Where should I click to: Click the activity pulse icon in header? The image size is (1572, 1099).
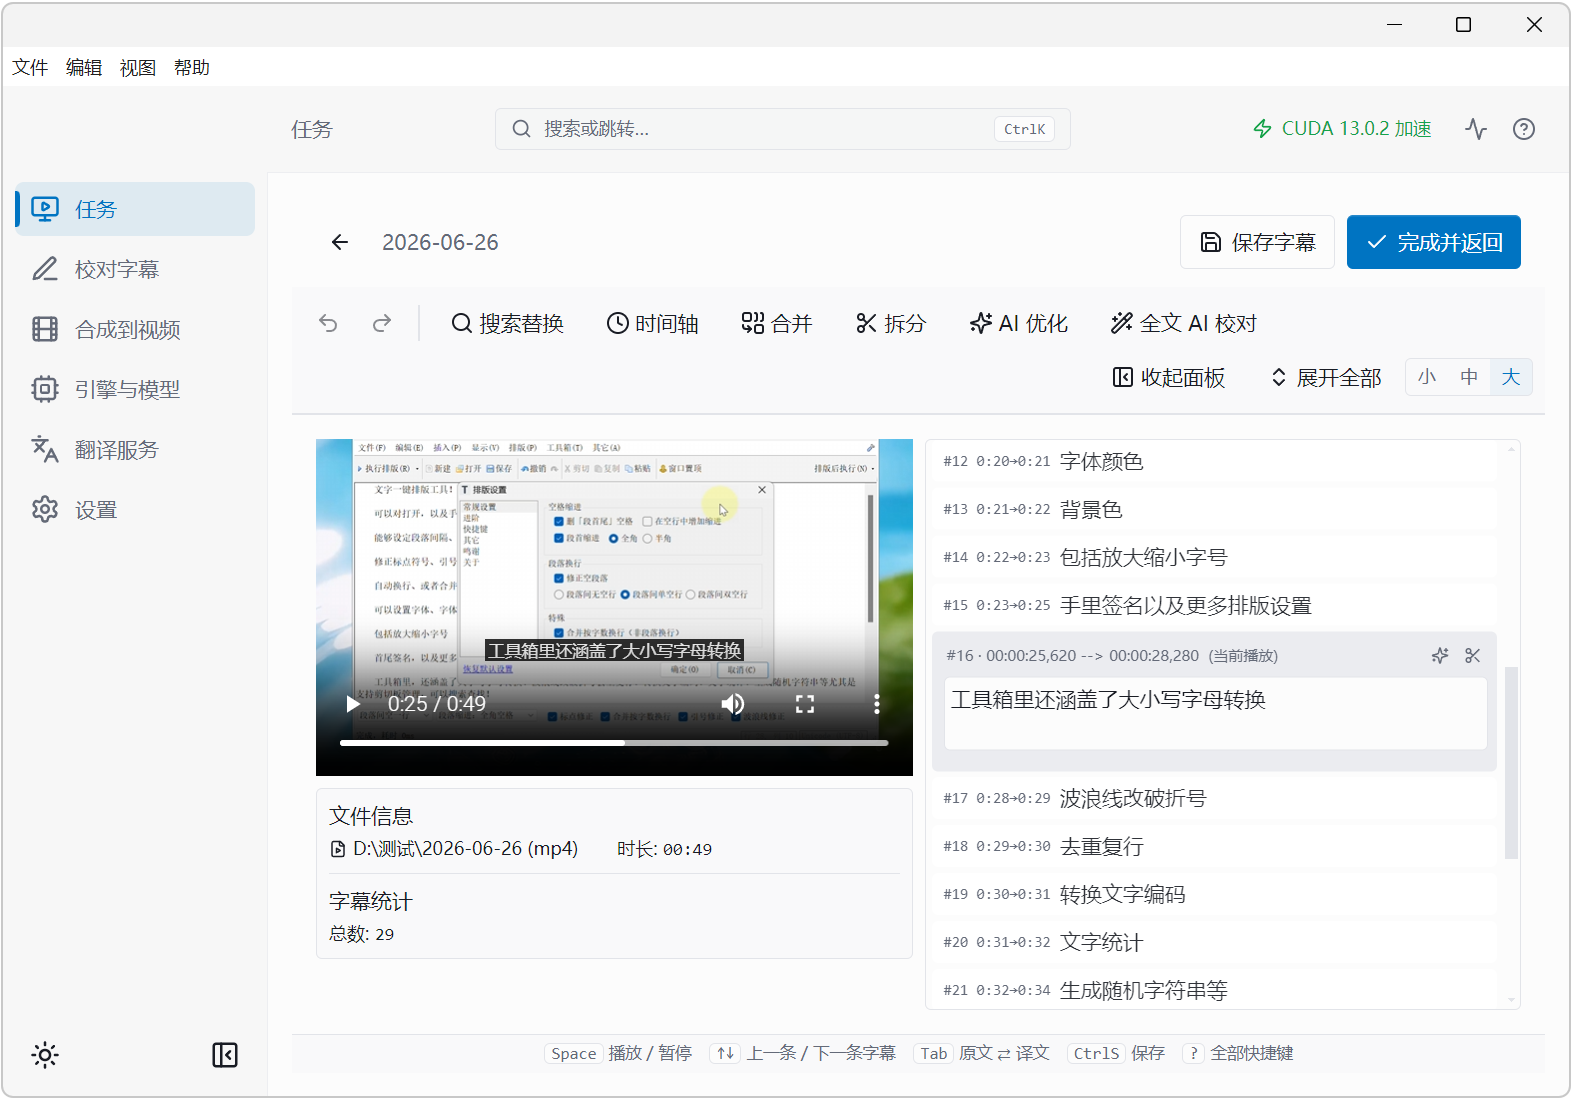[1476, 129]
